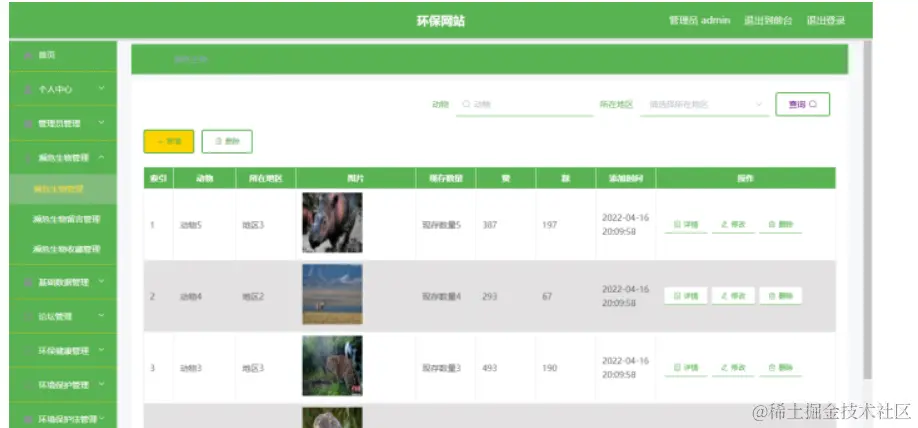
Task: Expand the 管理员管理 menu chevron
Action: click(101, 123)
